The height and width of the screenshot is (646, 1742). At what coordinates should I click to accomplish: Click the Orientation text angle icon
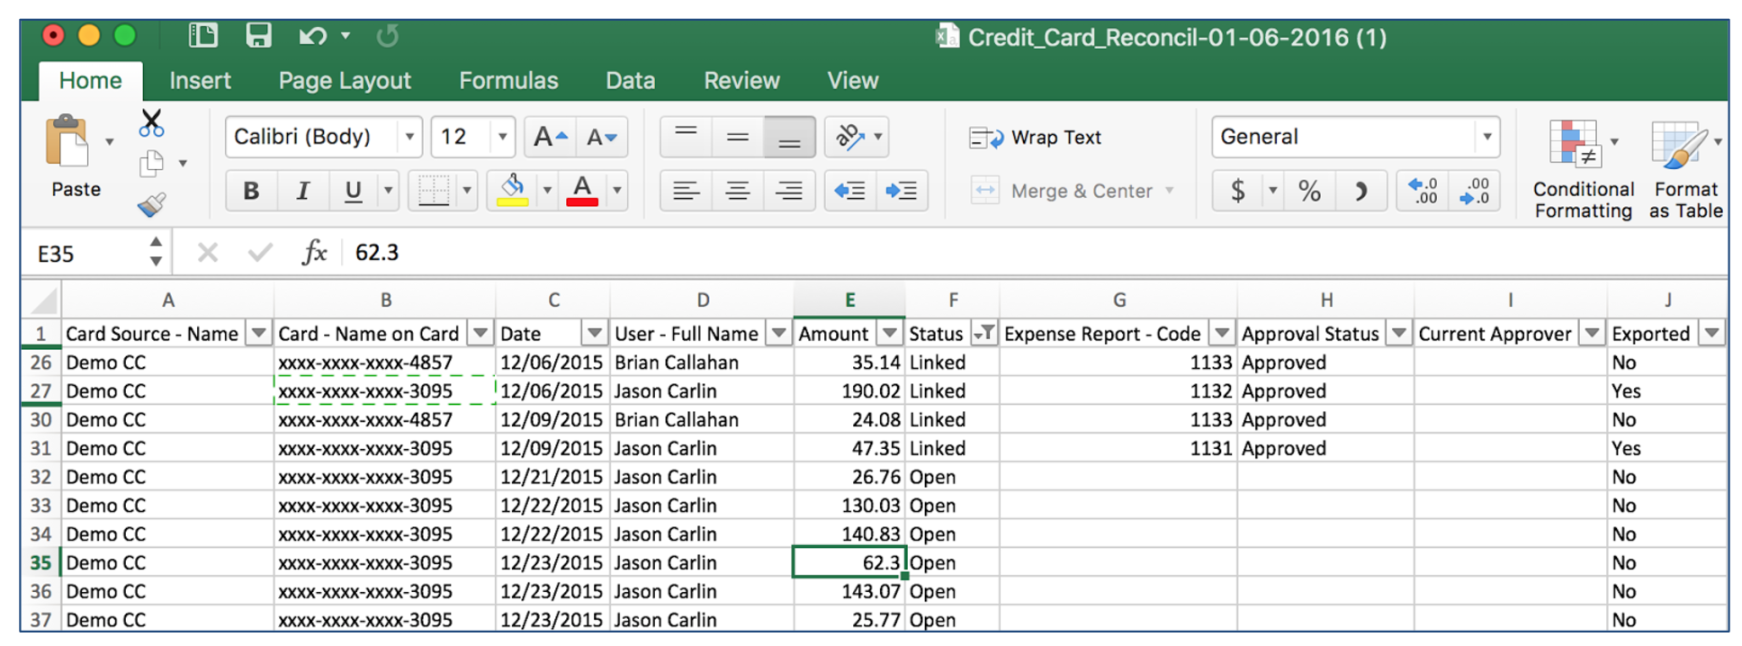click(x=850, y=137)
